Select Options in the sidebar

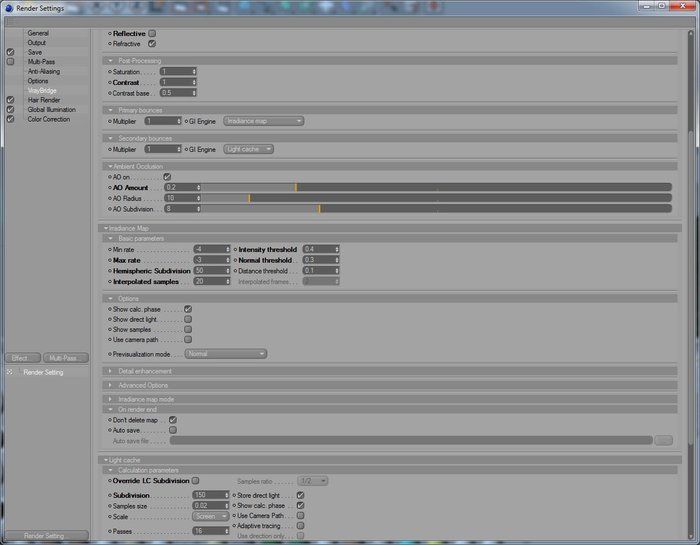click(x=38, y=81)
